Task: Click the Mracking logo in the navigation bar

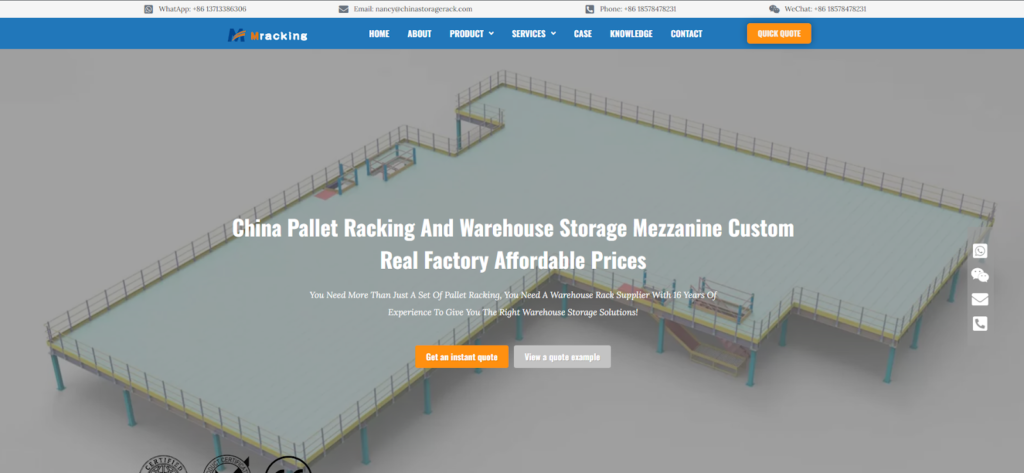Action: 267,34
